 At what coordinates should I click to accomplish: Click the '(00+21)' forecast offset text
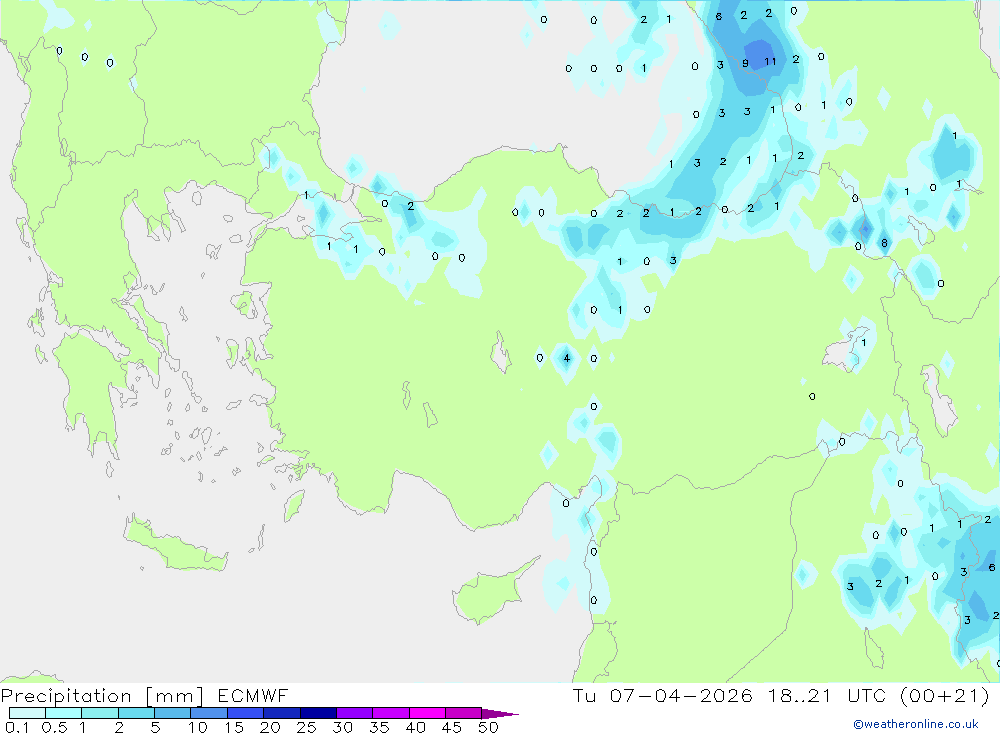(x=944, y=695)
